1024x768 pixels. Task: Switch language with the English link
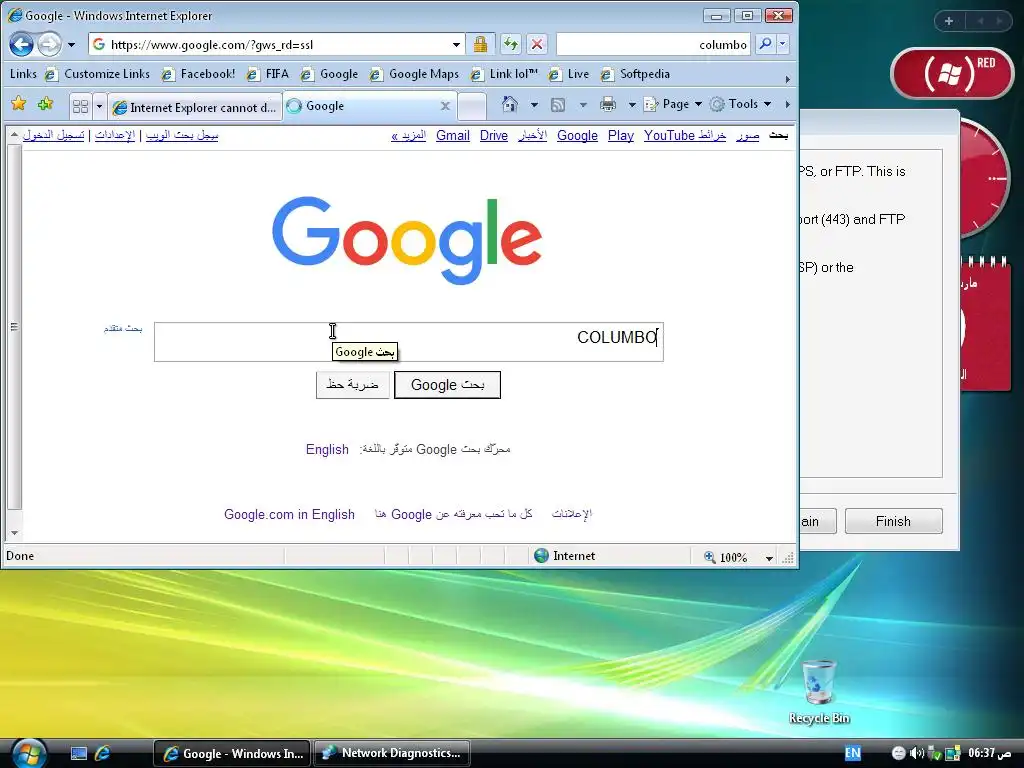[327, 449]
